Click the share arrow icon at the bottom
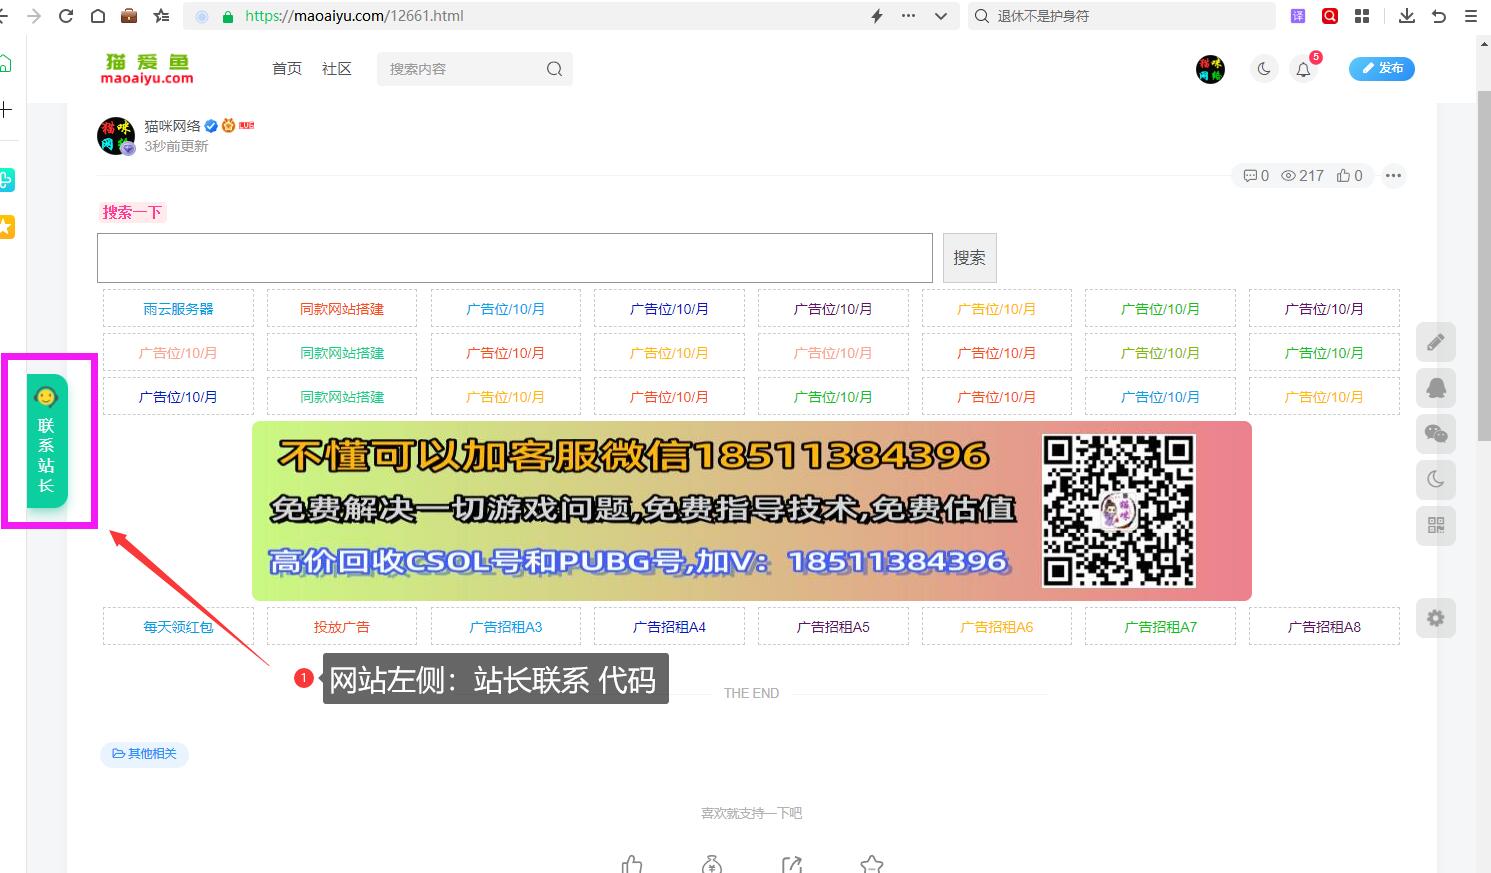The height and width of the screenshot is (873, 1491). 792,864
